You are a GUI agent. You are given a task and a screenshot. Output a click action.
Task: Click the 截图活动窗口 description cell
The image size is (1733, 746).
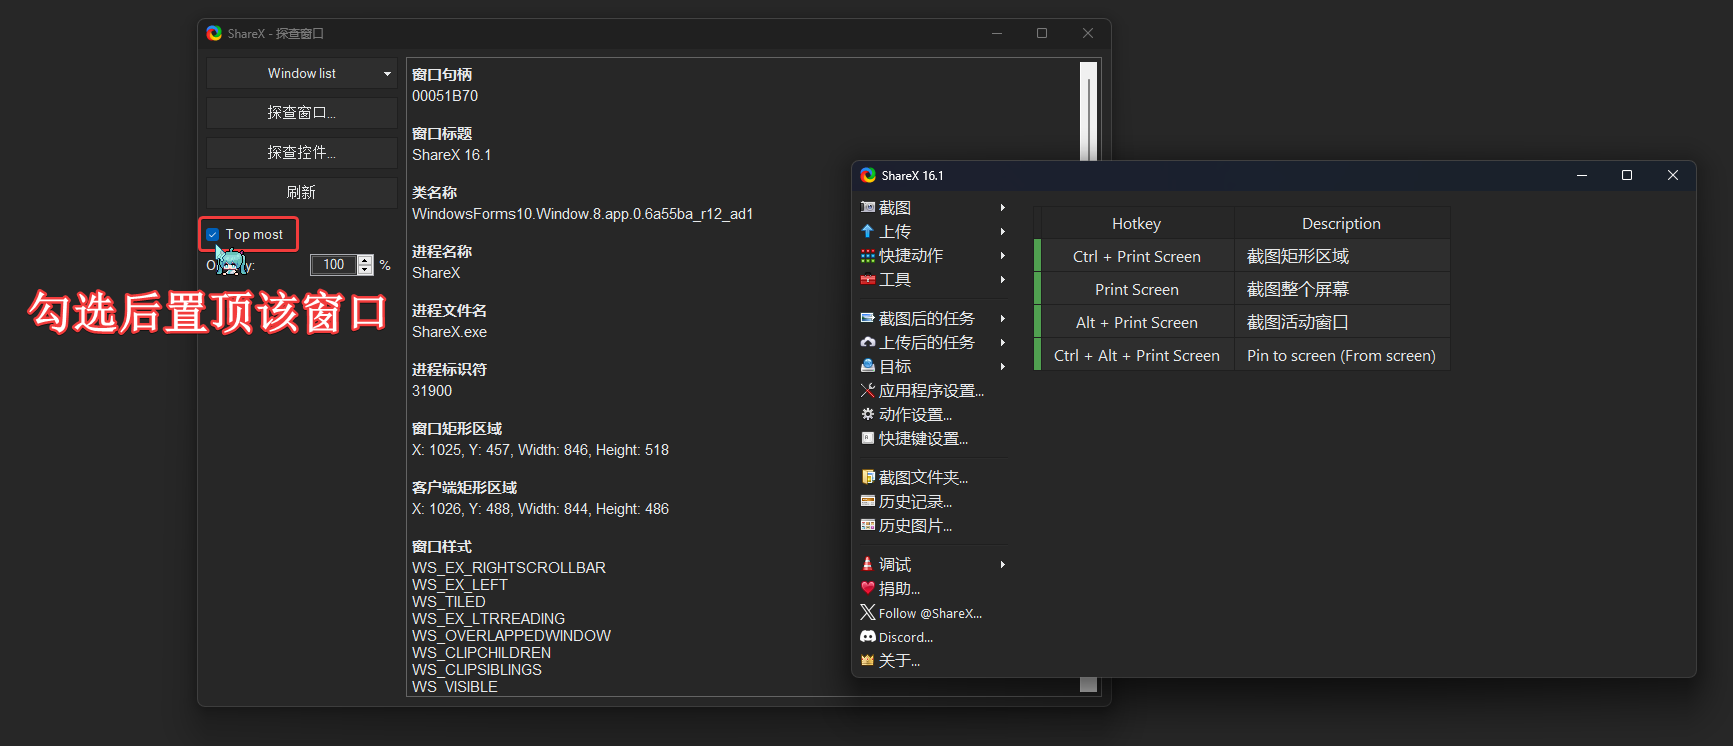(1341, 322)
